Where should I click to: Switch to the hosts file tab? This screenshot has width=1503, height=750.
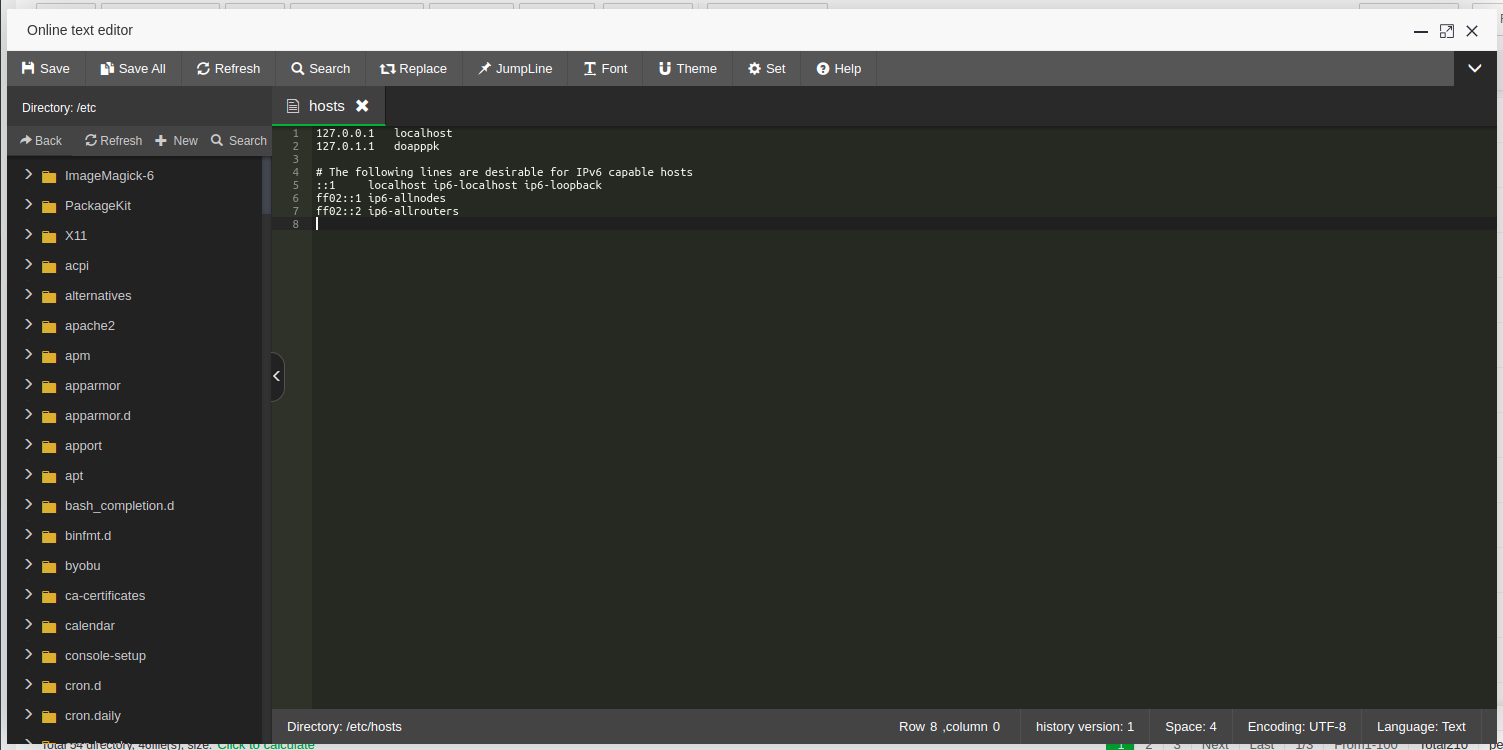click(x=326, y=106)
